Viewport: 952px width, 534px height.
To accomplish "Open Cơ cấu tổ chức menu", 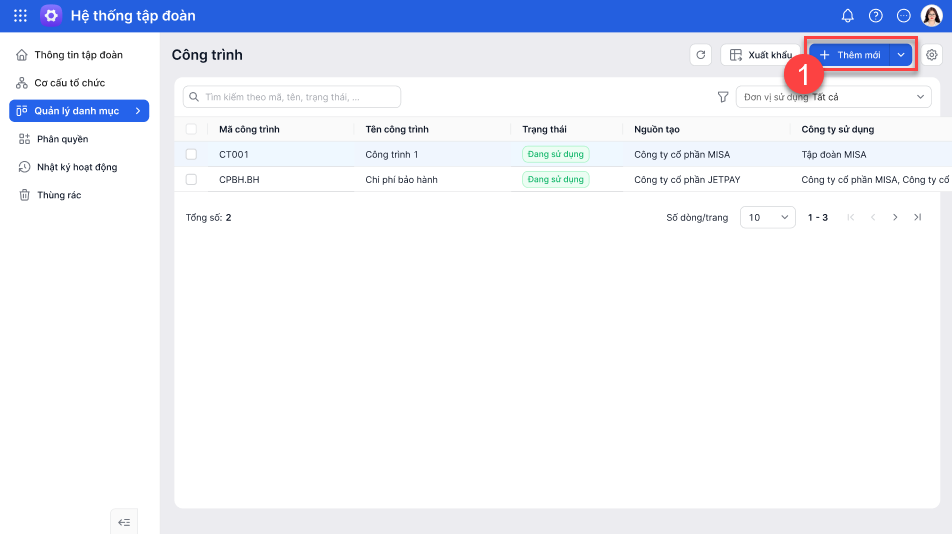I will click(69, 83).
